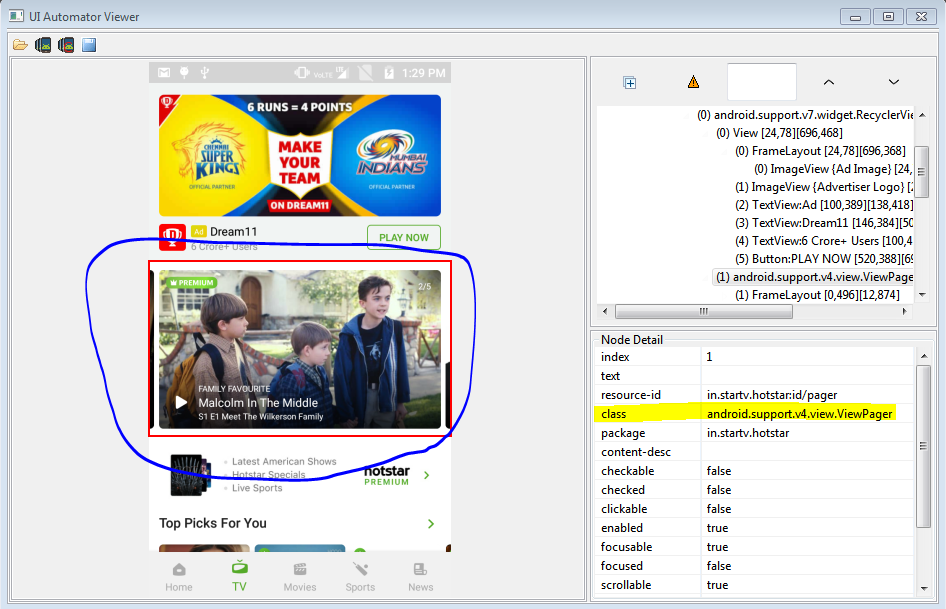Click Malcolm In The Middle title text
Image resolution: width=946 pixels, height=609 pixels.
pyautogui.click(x=258, y=403)
